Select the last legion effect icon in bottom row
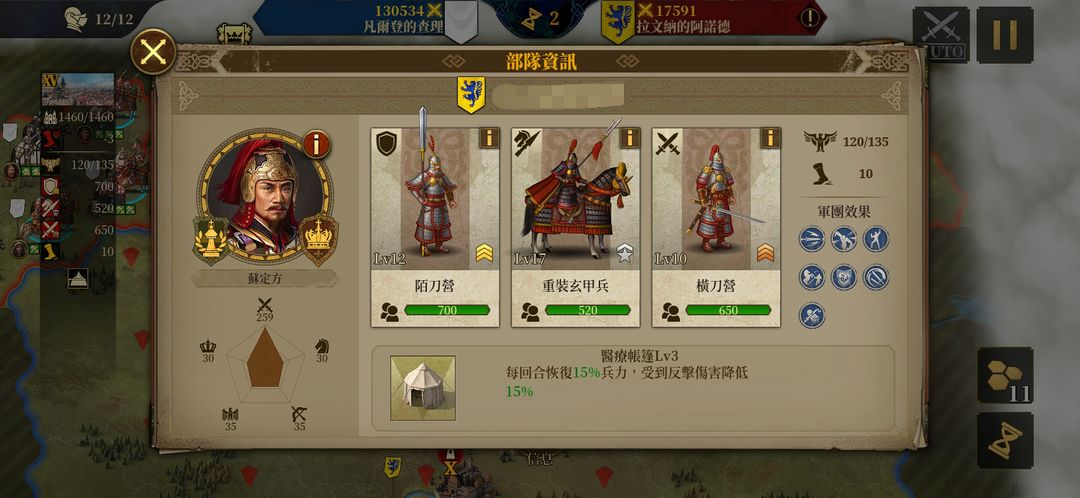 (812, 315)
